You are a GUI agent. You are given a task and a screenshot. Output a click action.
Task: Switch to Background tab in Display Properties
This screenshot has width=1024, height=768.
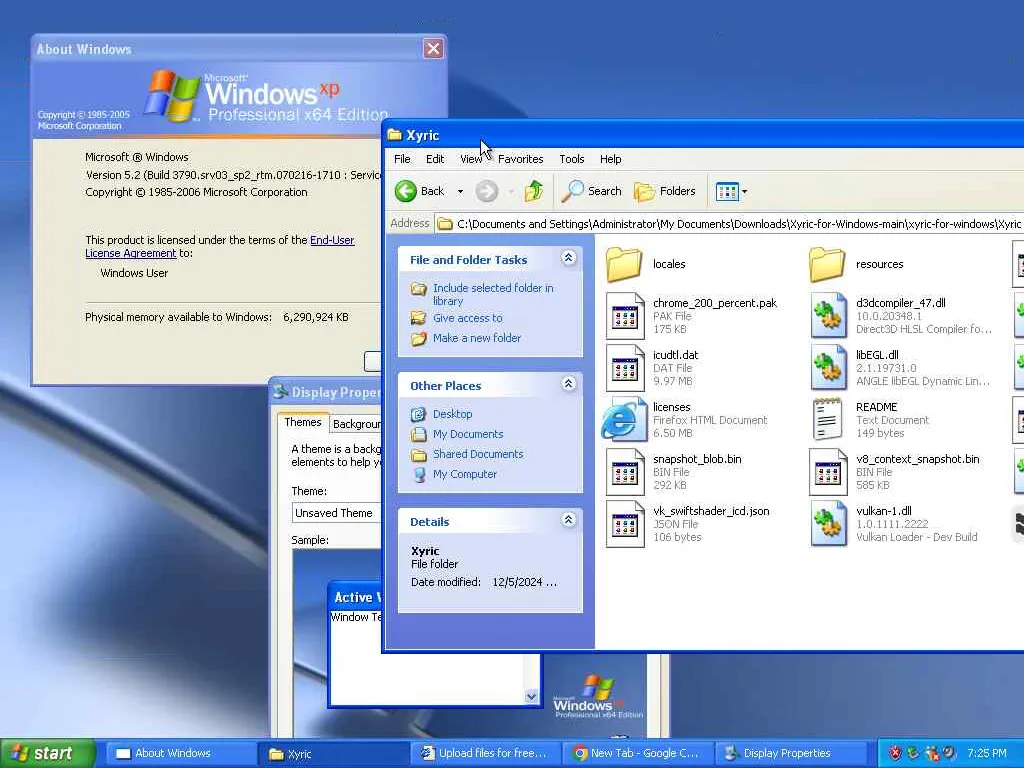coord(356,424)
